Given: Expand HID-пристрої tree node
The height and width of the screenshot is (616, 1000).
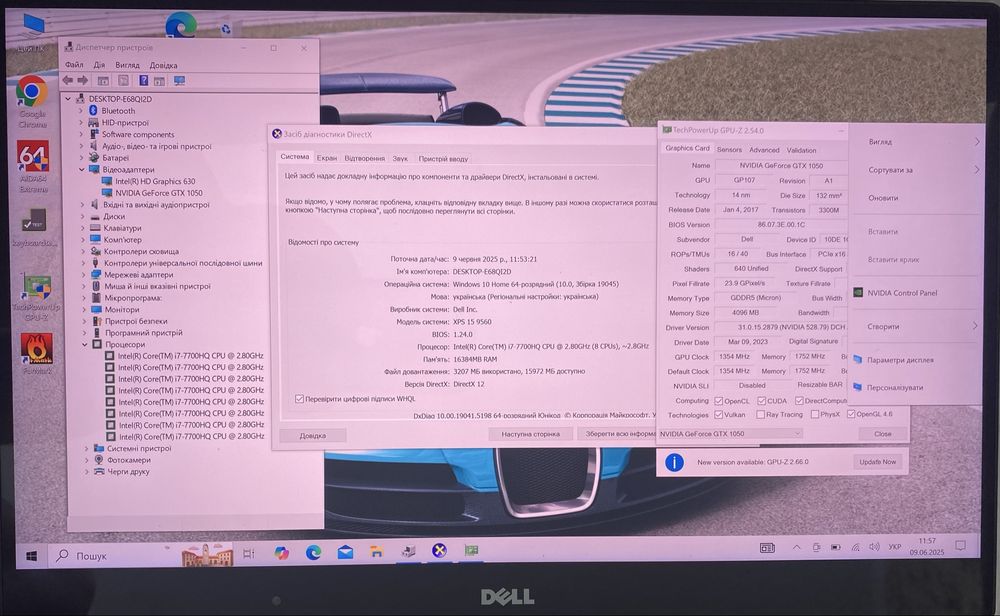Looking at the screenshot, I should pos(81,122).
